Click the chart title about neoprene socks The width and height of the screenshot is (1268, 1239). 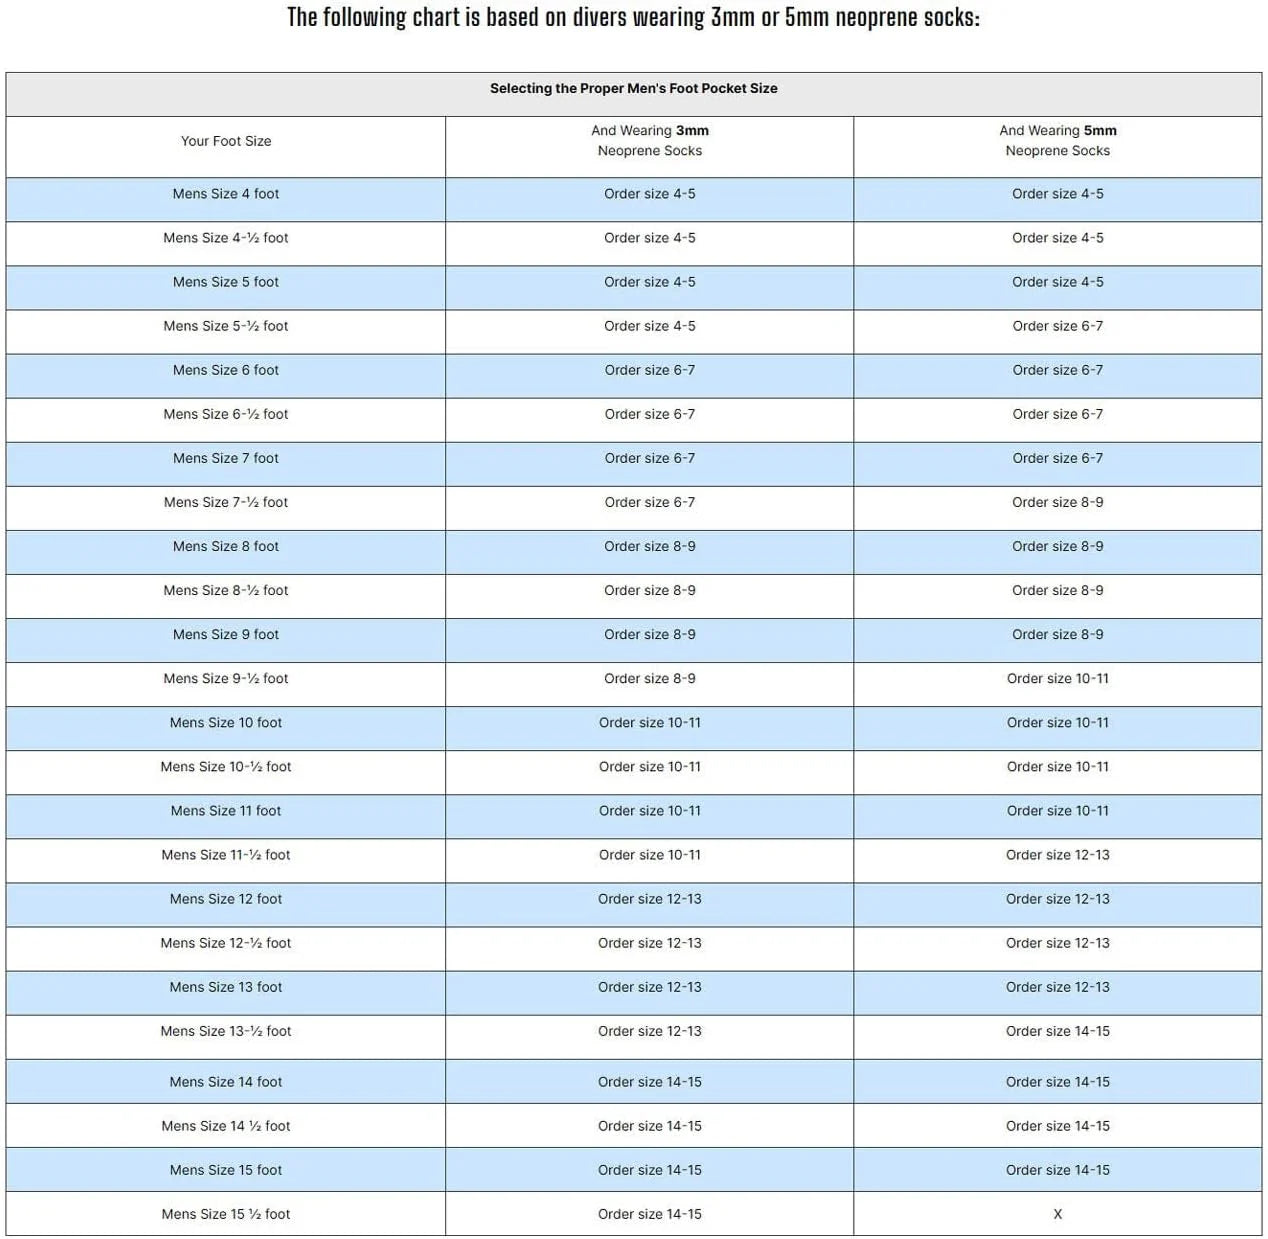[x=633, y=18]
